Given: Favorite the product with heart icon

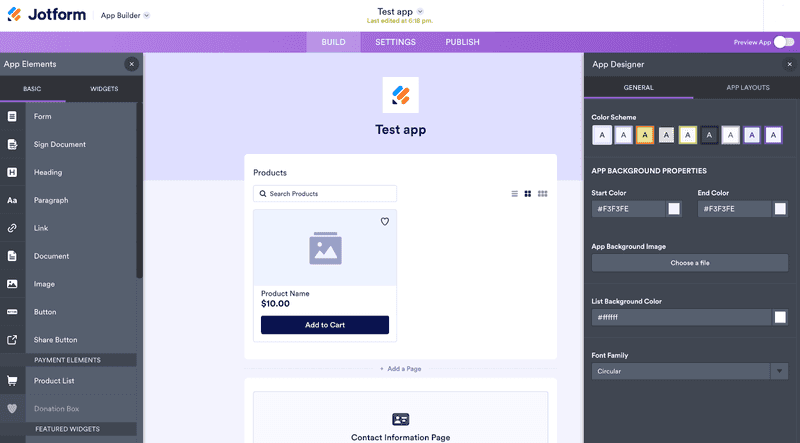Looking at the screenshot, I should tap(385, 222).
